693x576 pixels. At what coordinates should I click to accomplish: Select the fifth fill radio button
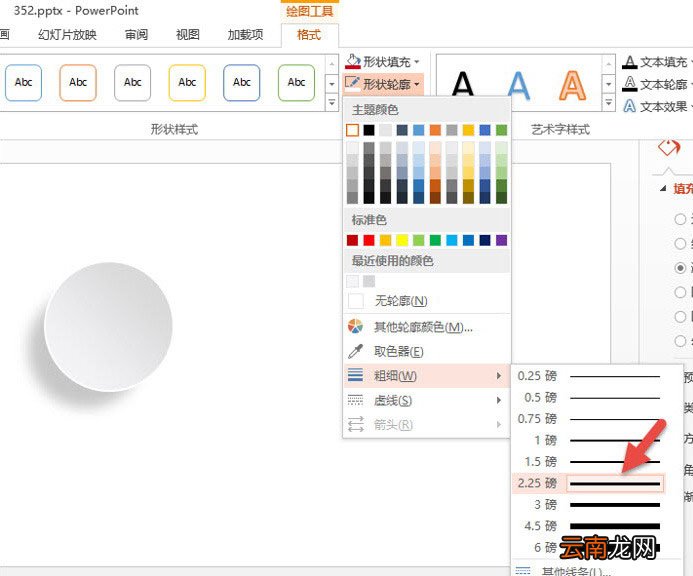click(680, 317)
